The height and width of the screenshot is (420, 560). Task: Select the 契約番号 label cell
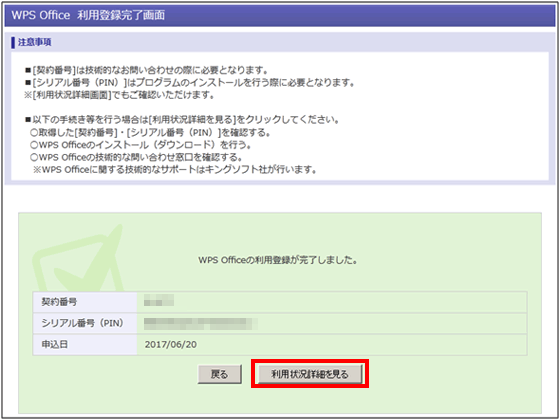(x=85, y=302)
